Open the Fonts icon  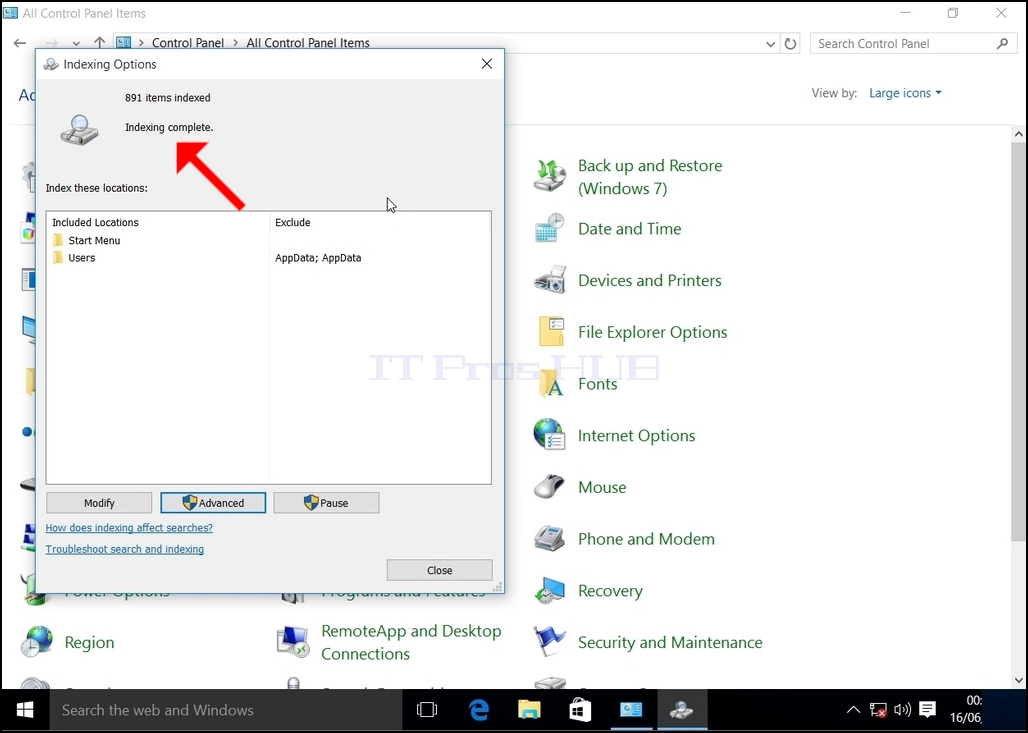pos(551,384)
